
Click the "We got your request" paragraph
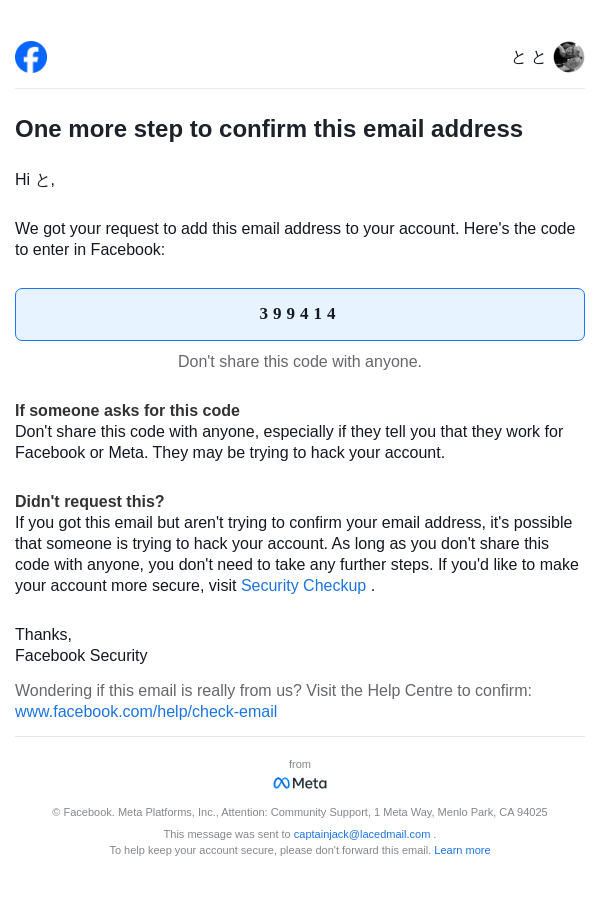tap(295, 239)
